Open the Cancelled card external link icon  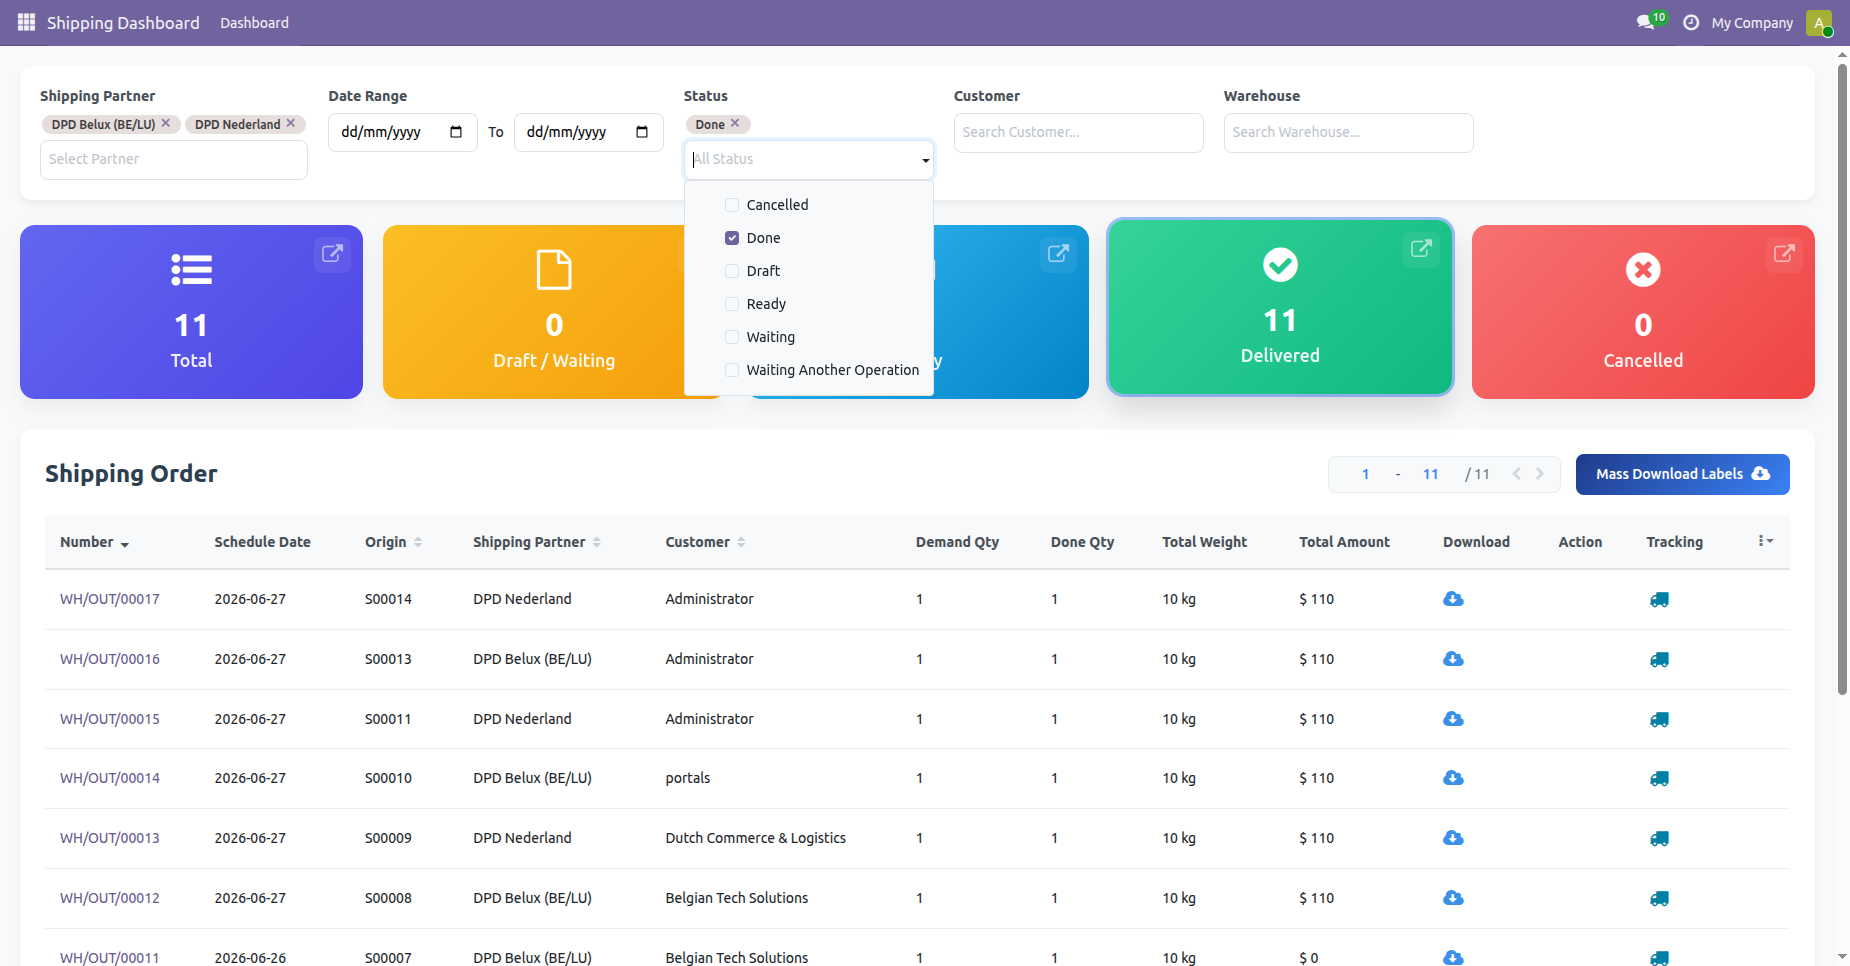tap(1784, 253)
